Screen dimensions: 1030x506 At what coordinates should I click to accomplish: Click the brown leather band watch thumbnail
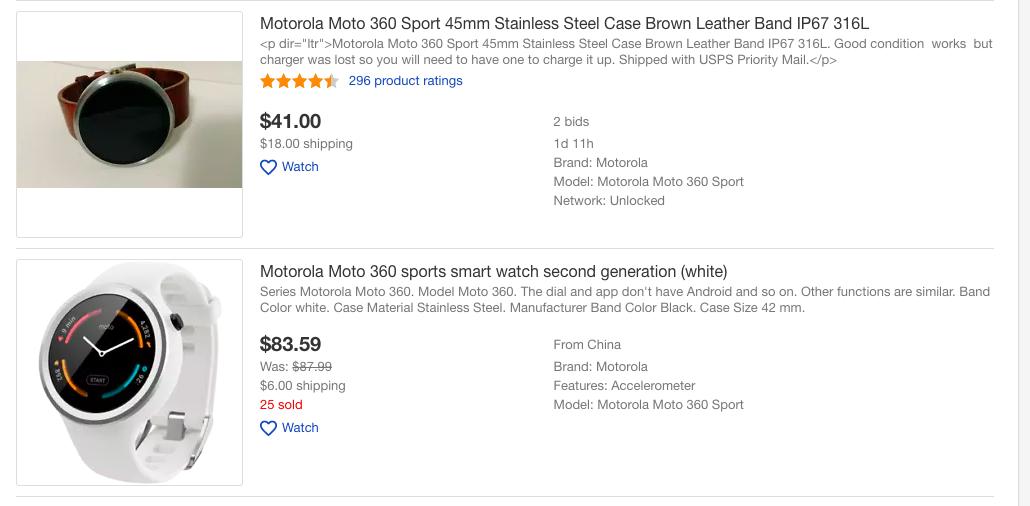(x=130, y=124)
